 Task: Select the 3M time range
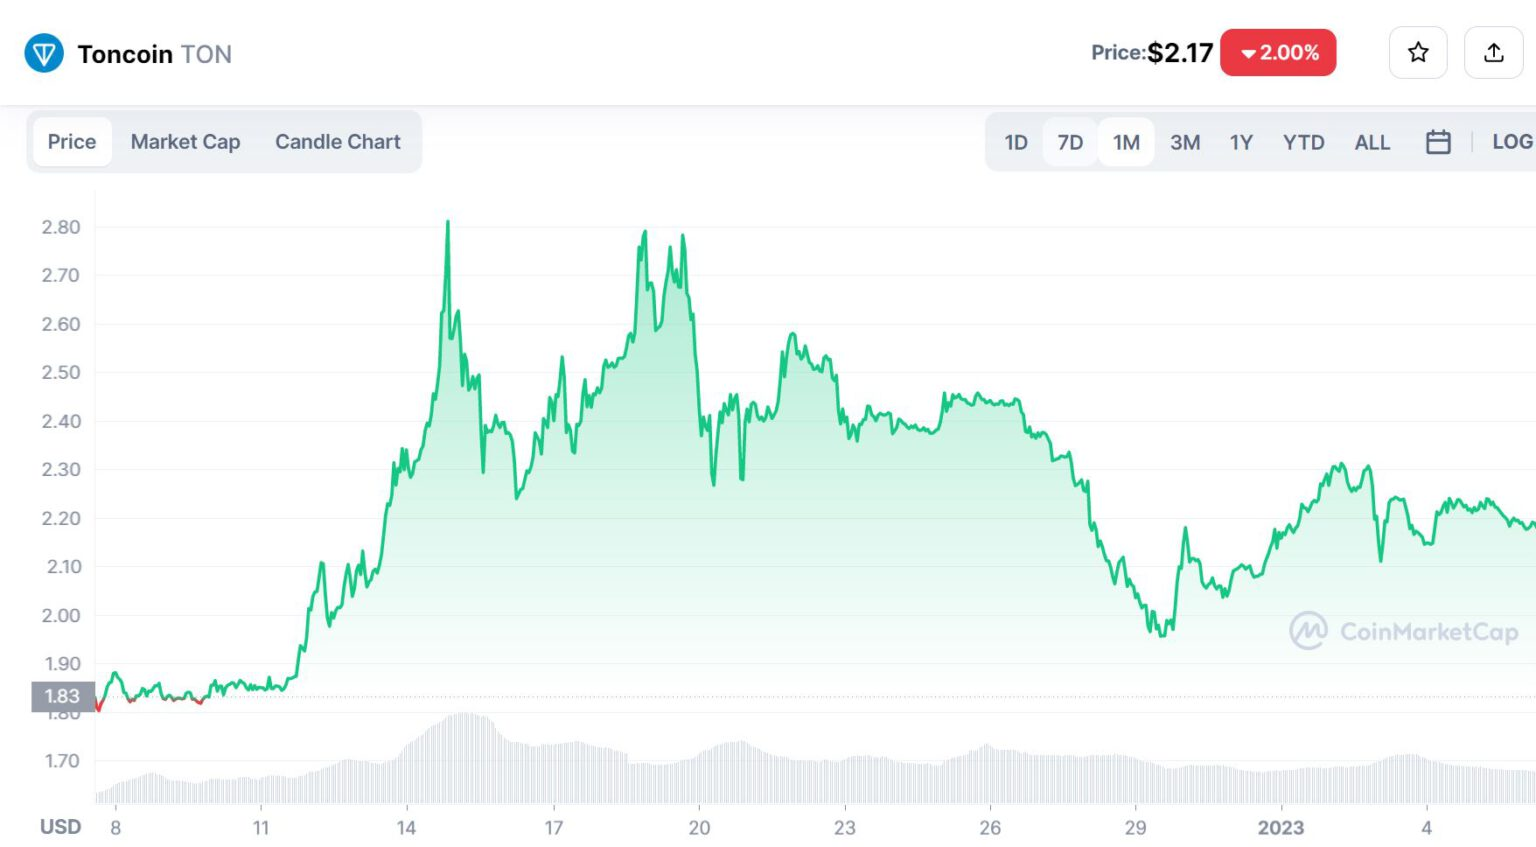coord(1185,142)
